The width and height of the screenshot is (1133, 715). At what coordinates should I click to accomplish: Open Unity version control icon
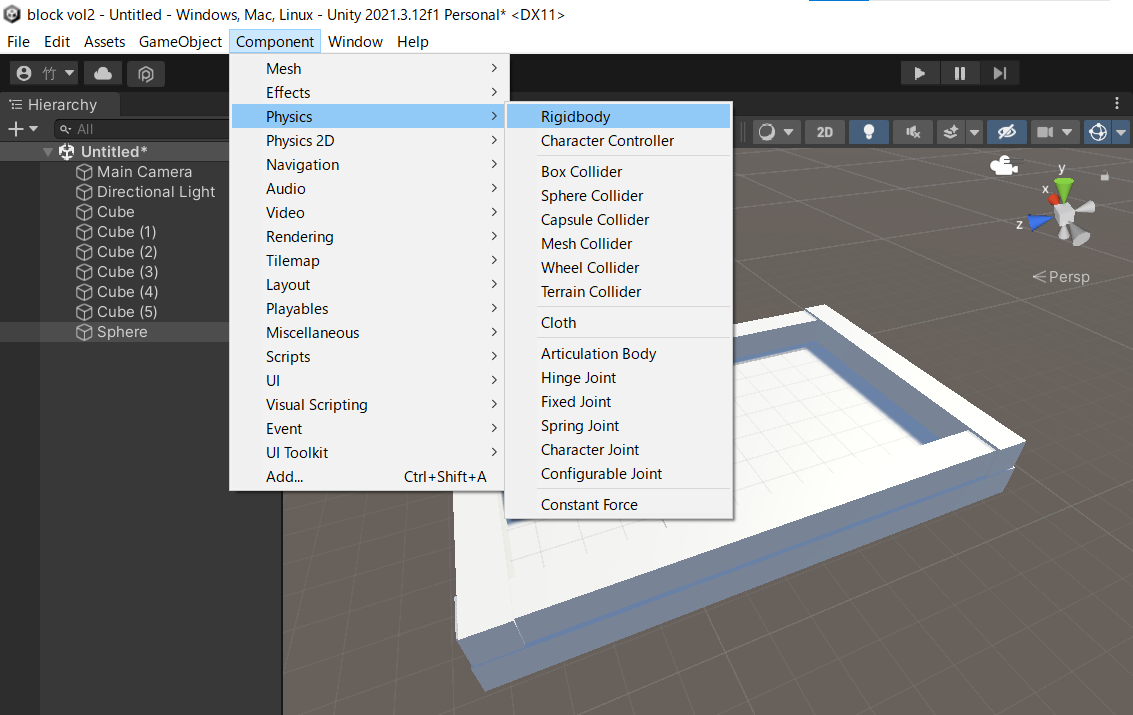146,74
